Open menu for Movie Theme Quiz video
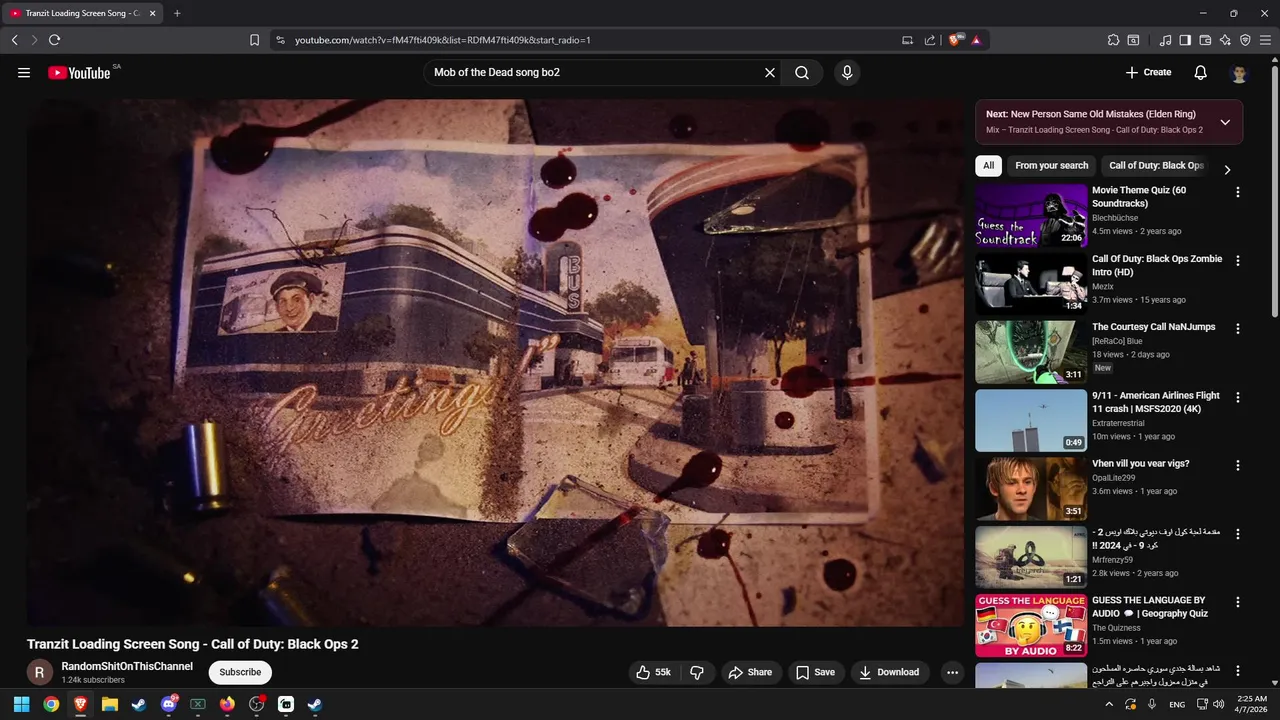1280x720 pixels. point(1238,192)
